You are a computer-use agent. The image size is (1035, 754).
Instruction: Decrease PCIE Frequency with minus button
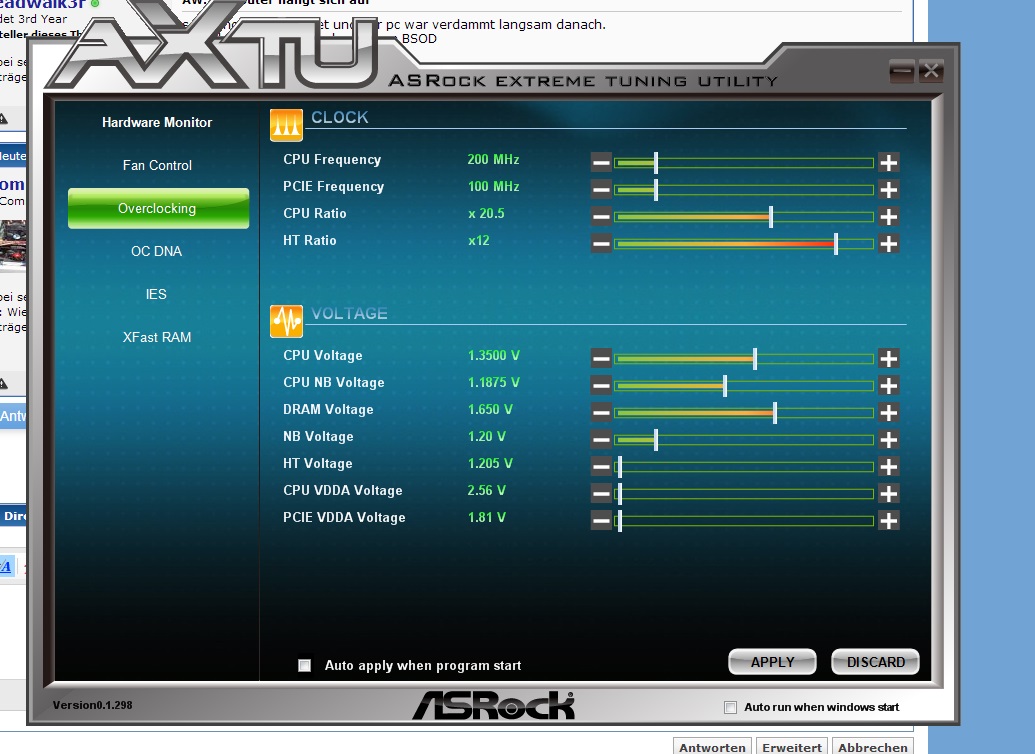[601, 189]
